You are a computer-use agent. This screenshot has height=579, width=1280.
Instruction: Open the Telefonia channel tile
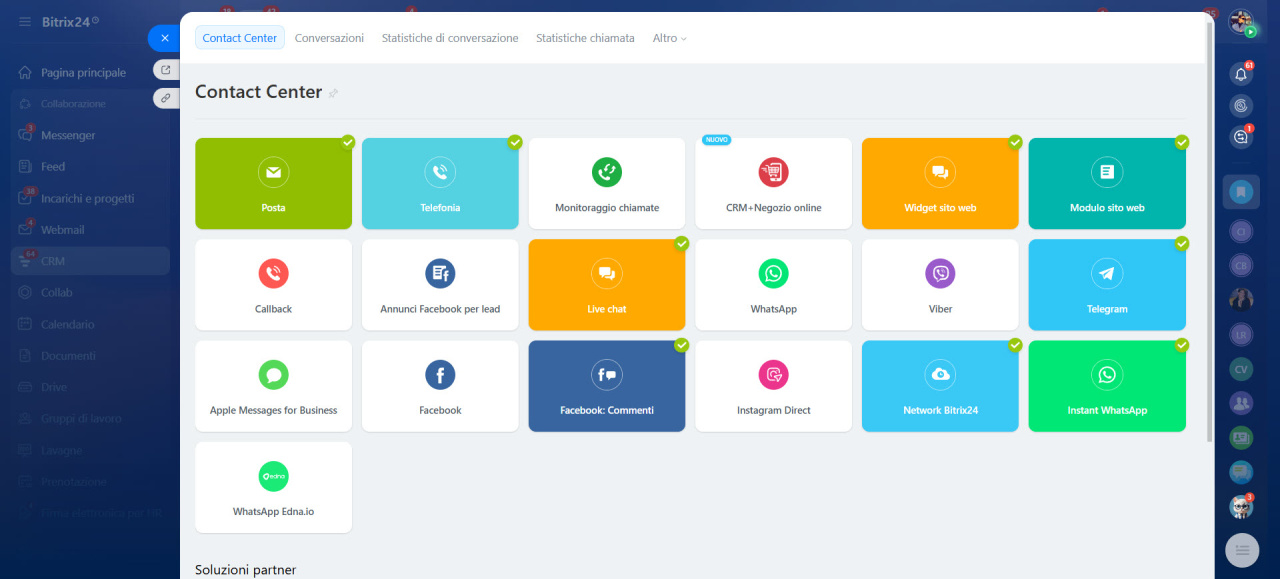tap(440, 184)
